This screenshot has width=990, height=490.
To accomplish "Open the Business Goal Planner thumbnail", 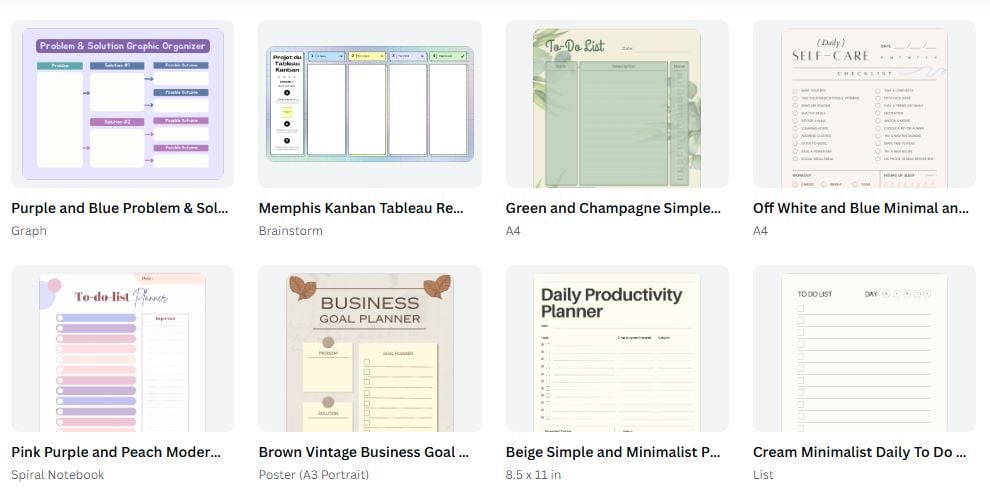I will [369, 349].
